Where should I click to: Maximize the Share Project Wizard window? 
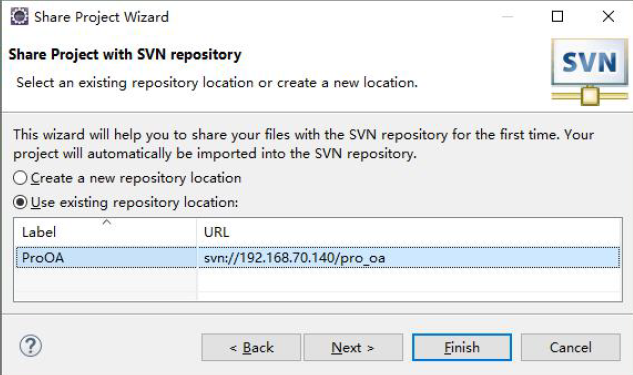pyautogui.click(x=558, y=17)
